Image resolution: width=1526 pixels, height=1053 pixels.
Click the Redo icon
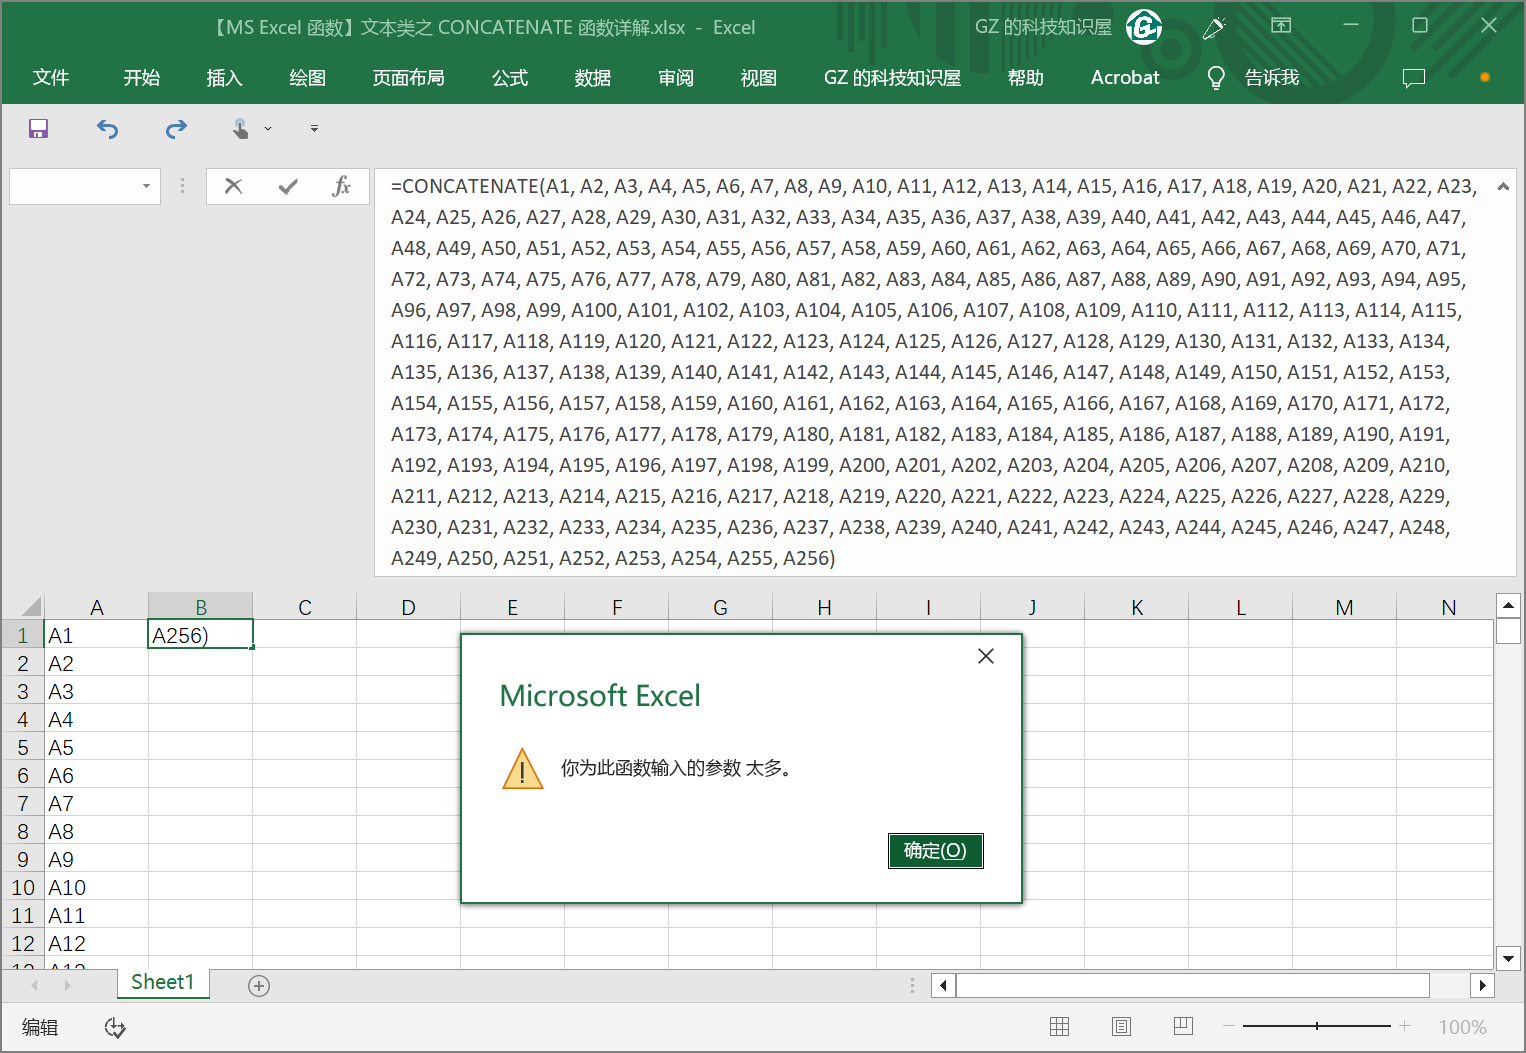click(176, 129)
